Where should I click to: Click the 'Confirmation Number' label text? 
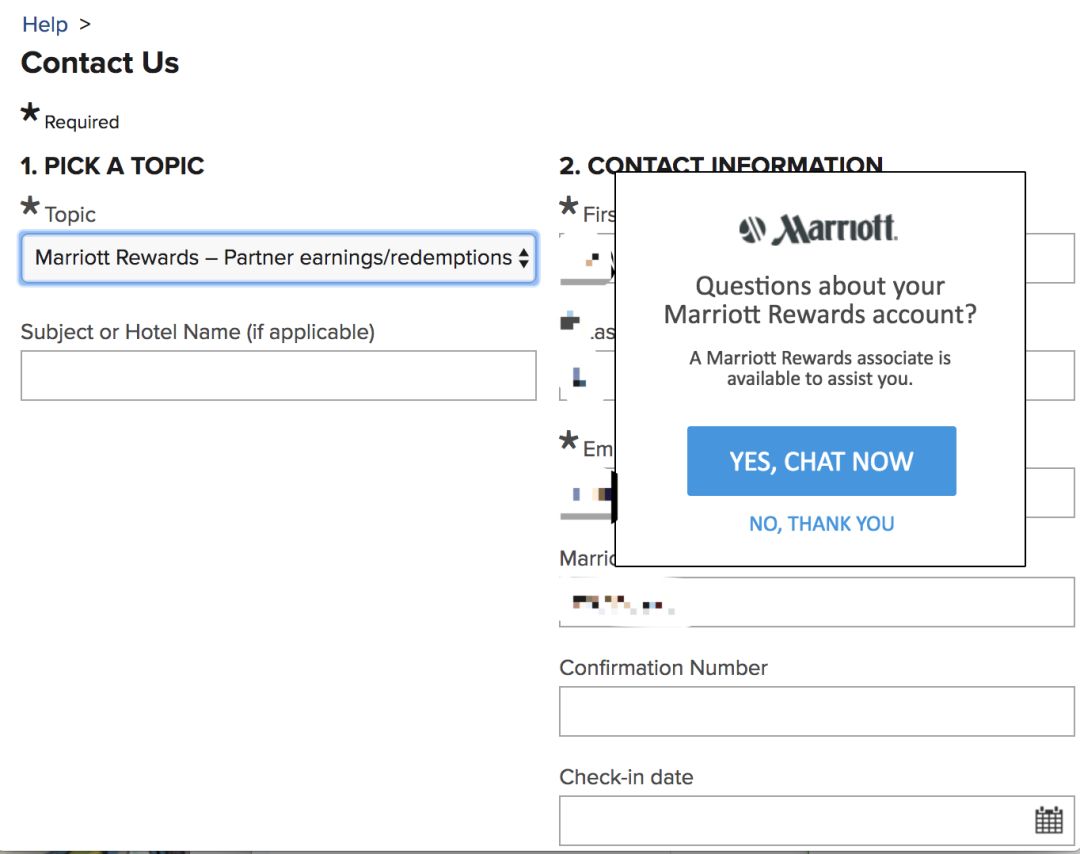(x=663, y=668)
